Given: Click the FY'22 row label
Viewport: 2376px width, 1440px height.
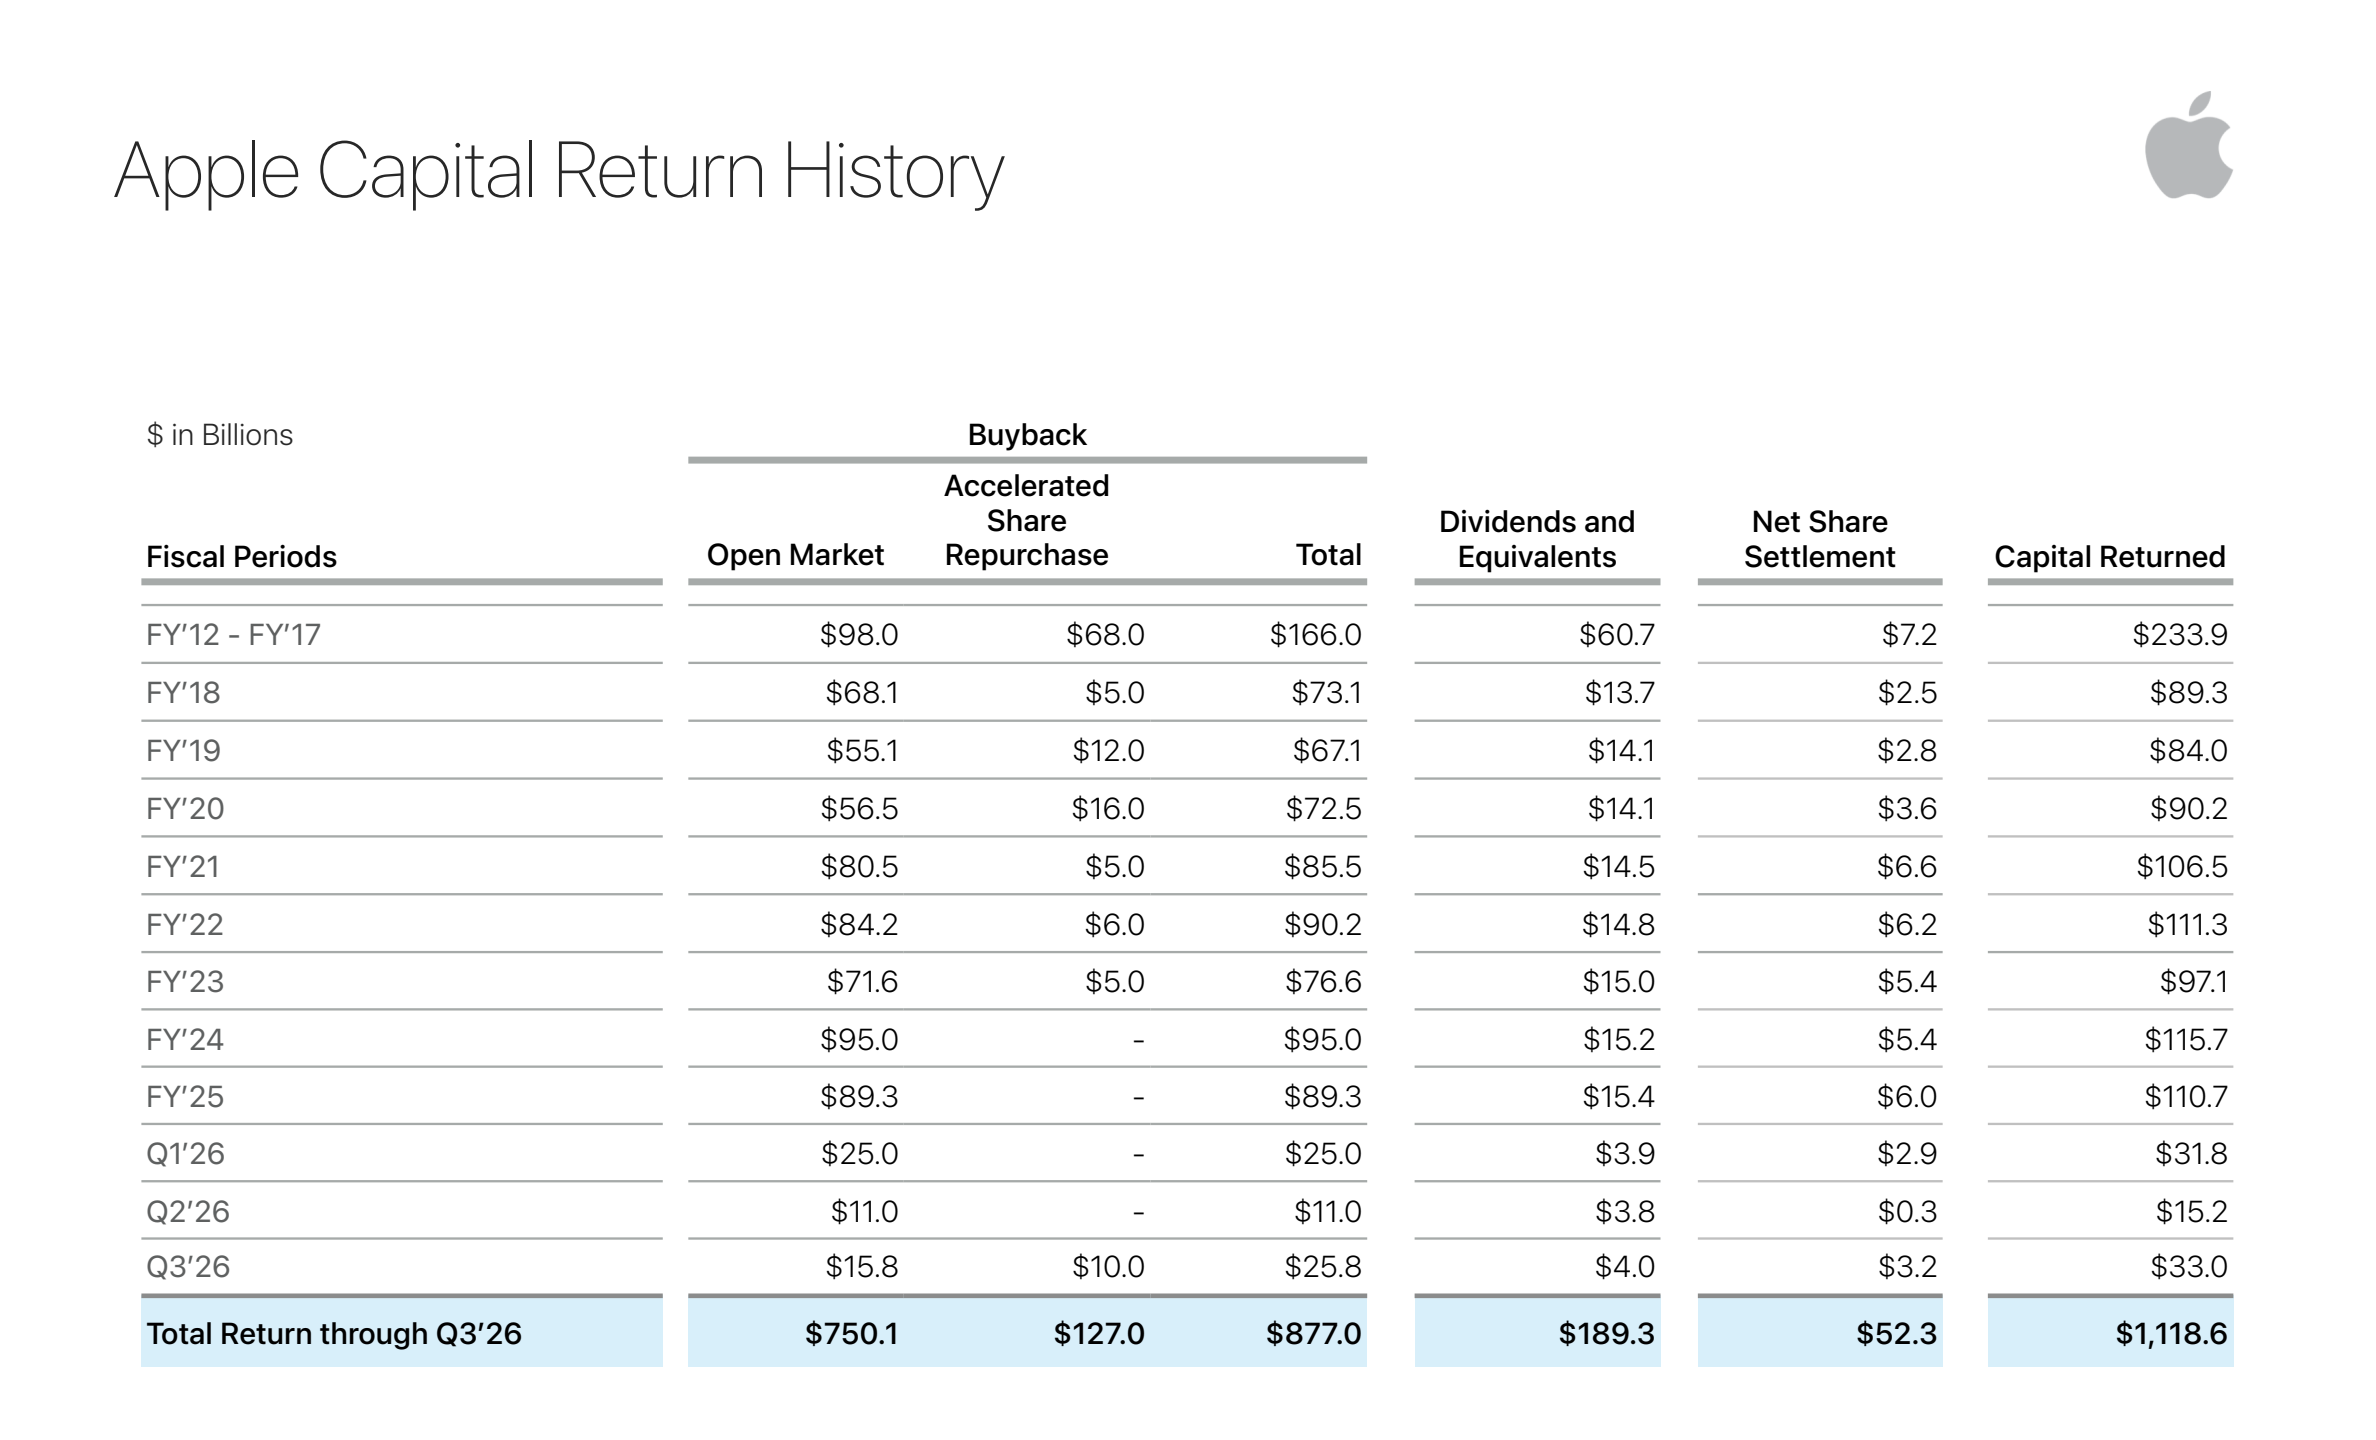Looking at the screenshot, I should [185, 925].
